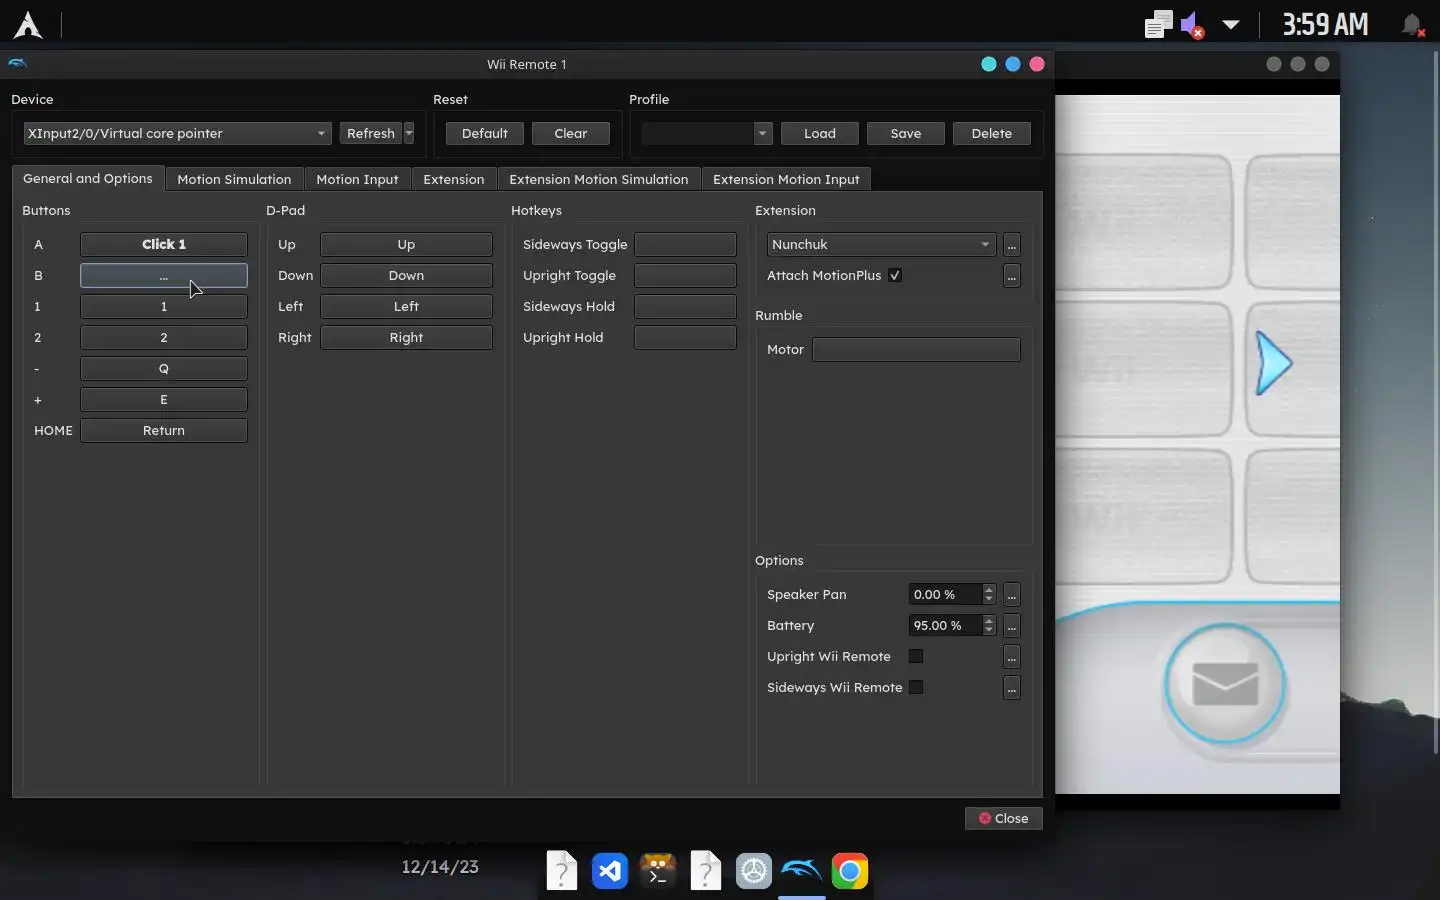Click the second unknown file dock icon
Image resolution: width=1440 pixels, height=900 pixels.
[706, 871]
